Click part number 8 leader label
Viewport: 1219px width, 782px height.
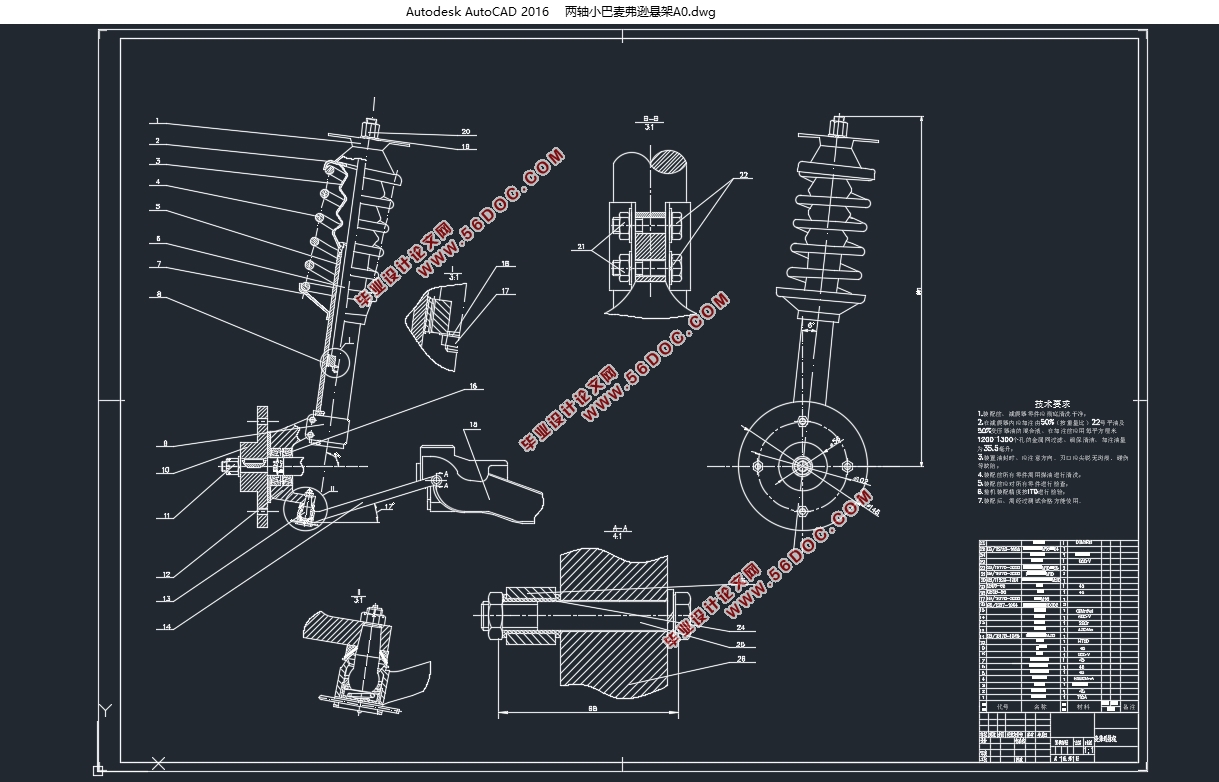[158, 294]
